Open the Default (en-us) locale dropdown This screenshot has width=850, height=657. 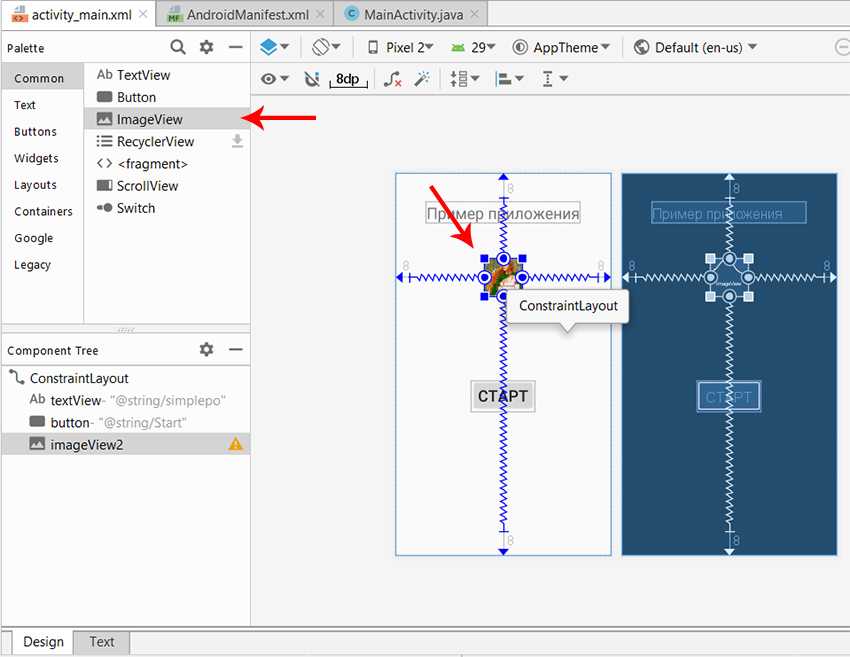tap(696, 47)
